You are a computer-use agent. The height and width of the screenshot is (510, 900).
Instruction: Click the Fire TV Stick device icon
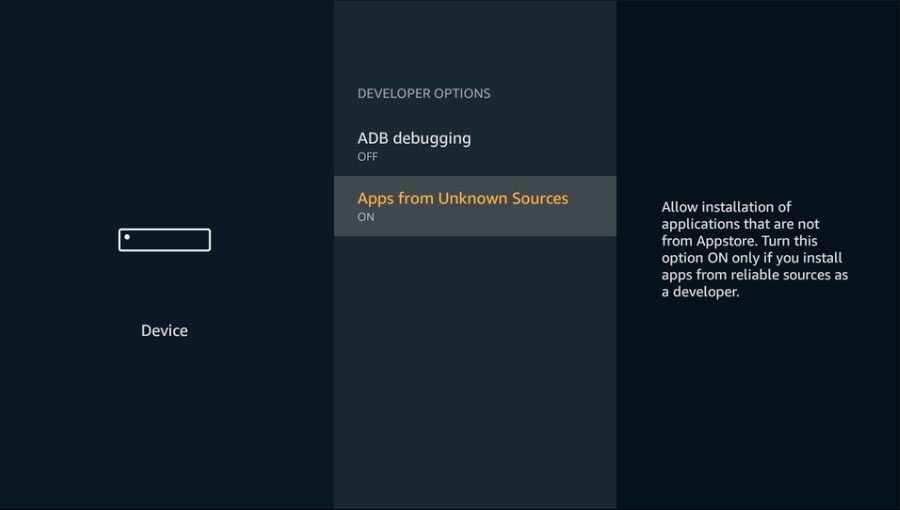tap(165, 240)
